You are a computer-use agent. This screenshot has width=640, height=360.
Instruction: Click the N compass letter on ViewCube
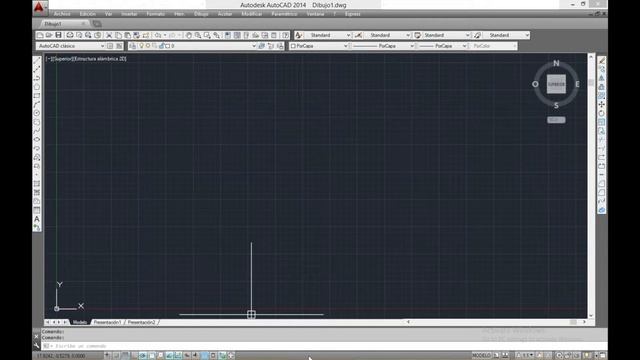pyautogui.click(x=556, y=63)
